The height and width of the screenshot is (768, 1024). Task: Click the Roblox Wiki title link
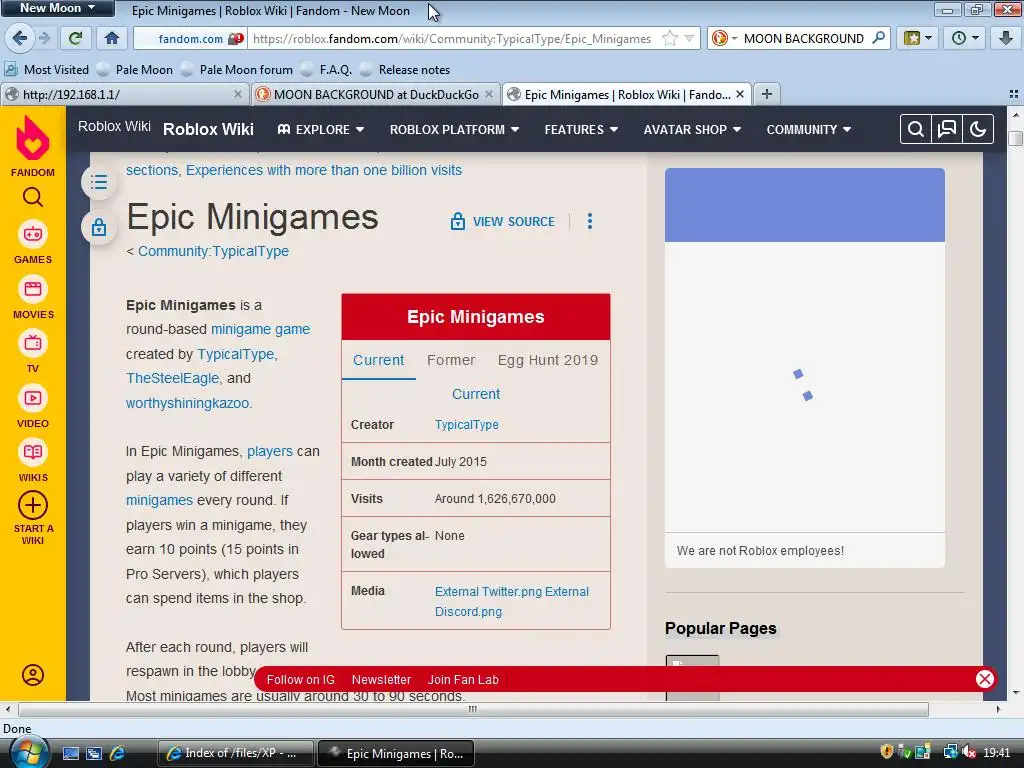click(208, 129)
